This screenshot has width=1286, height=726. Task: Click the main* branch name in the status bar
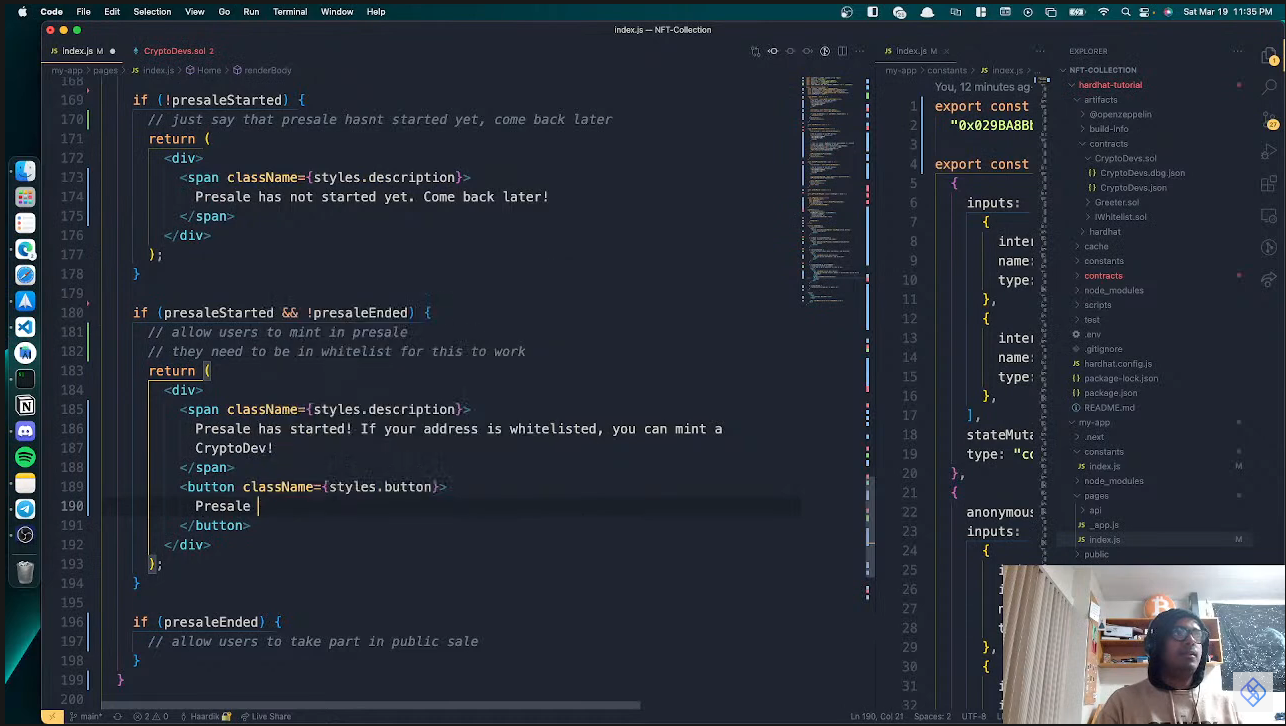point(90,717)
